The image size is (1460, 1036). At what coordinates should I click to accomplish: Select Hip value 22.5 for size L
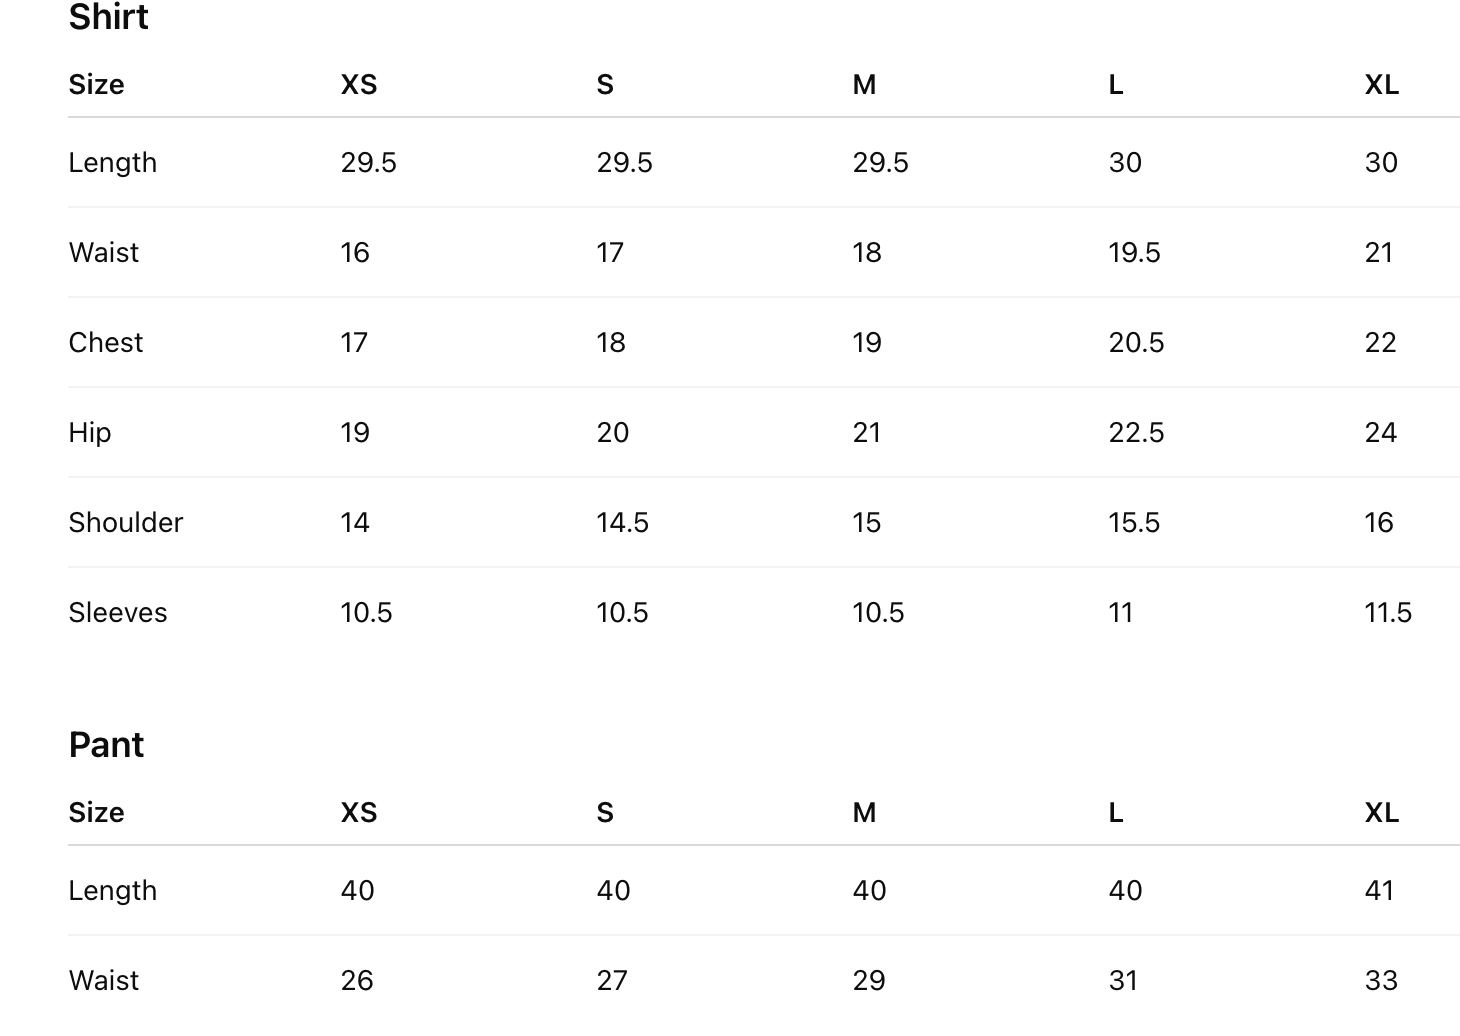click(x=1136, y=433)
